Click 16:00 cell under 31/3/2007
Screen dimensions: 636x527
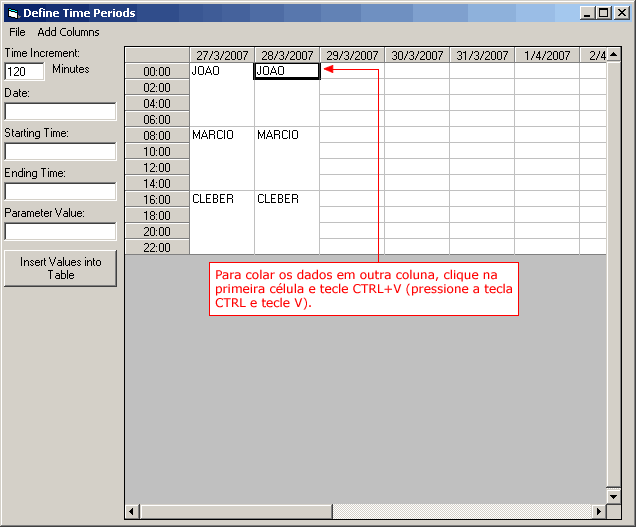pos(482,199)
